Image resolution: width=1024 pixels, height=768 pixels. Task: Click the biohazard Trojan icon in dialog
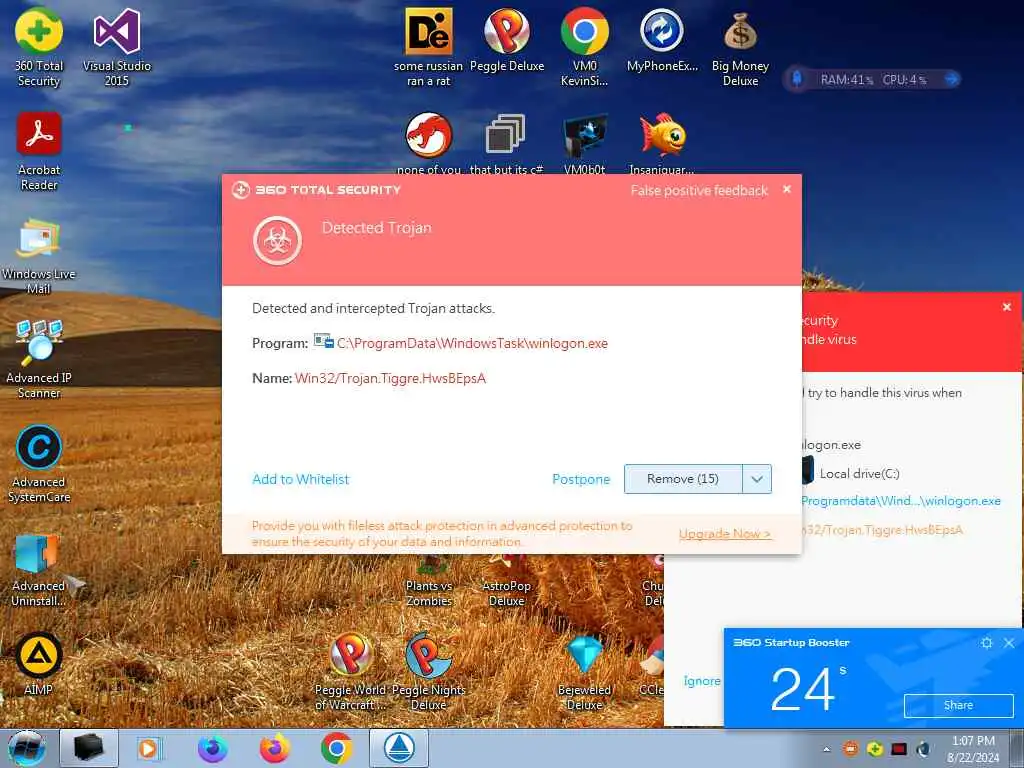click(x=278, y=241)
